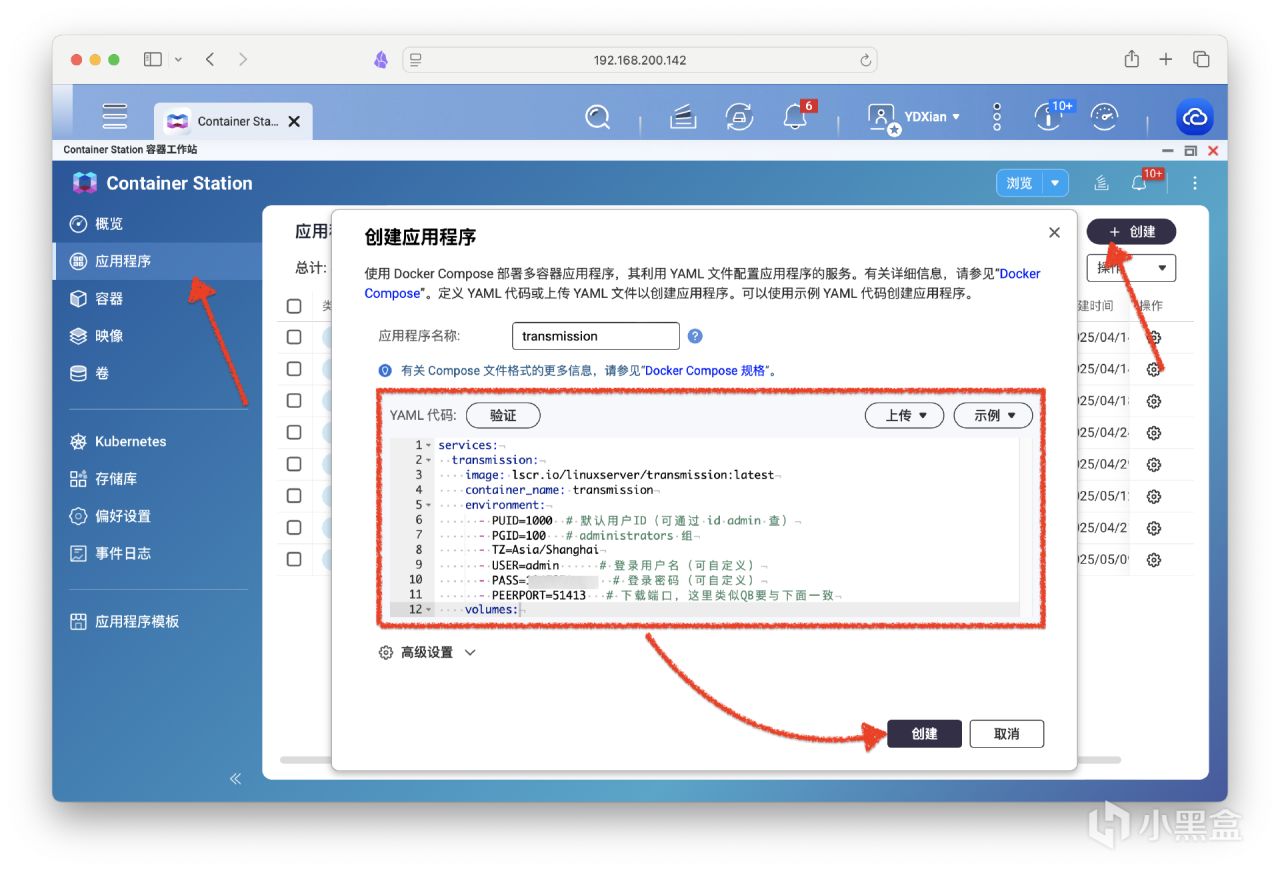Open the external devices sync icon
The height and width of the screenshot is (871, 1280).
(739, 117)
